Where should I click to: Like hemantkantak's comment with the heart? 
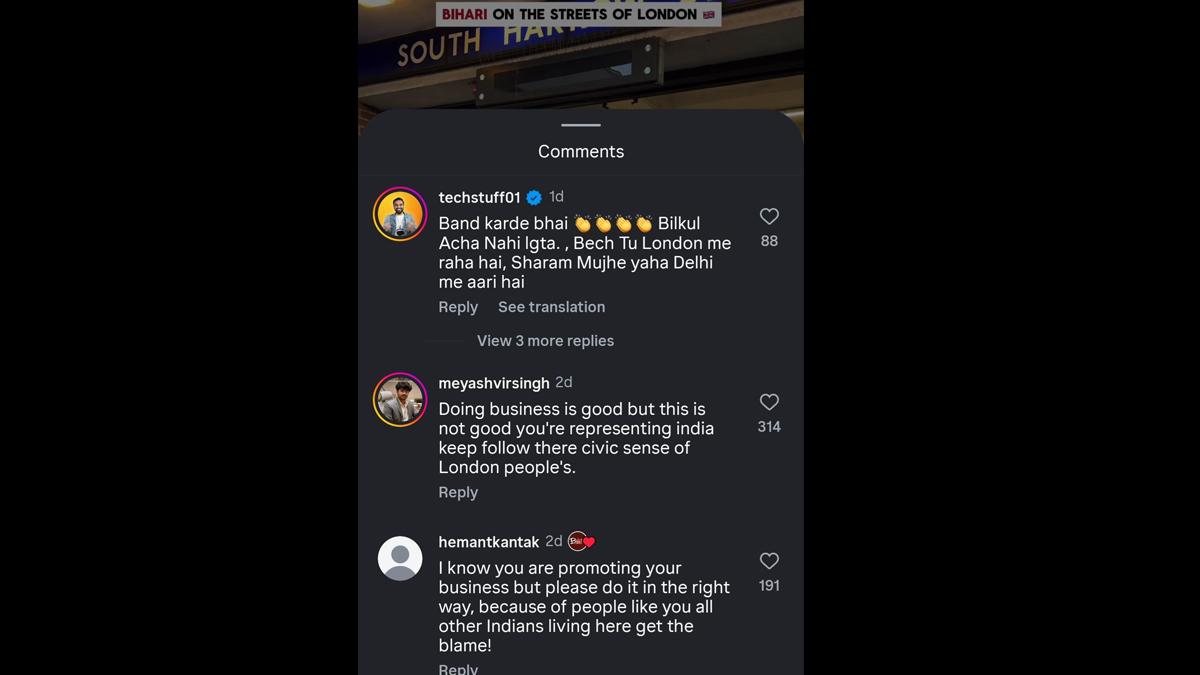[x=769, y=561]
